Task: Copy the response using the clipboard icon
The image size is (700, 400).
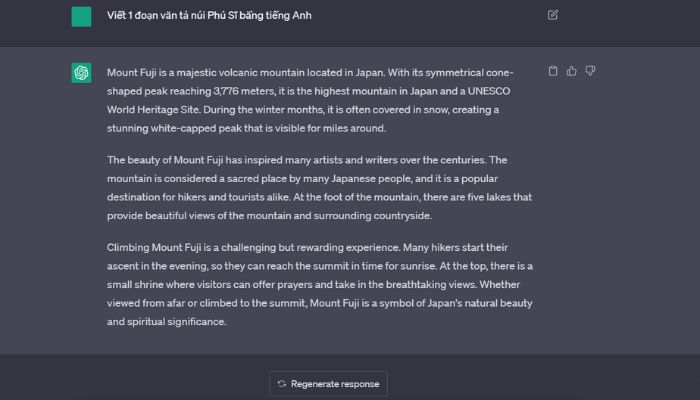Action: [x=553, y=71]
